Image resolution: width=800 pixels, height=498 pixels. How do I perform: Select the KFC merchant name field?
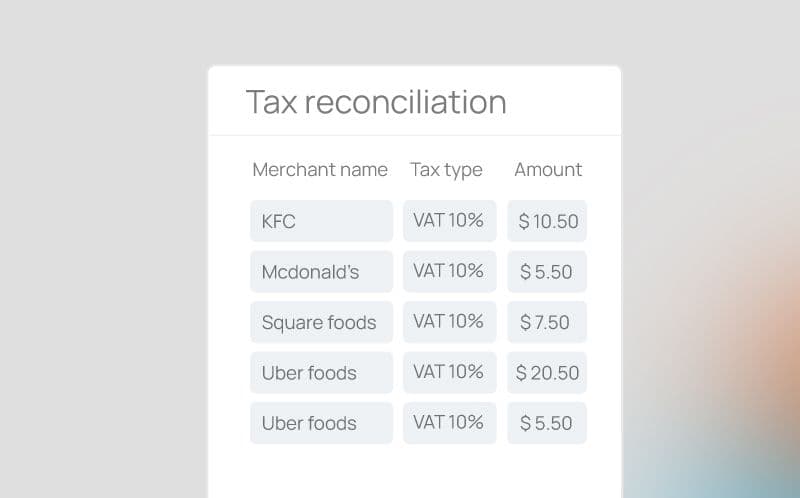pos(321,221)
